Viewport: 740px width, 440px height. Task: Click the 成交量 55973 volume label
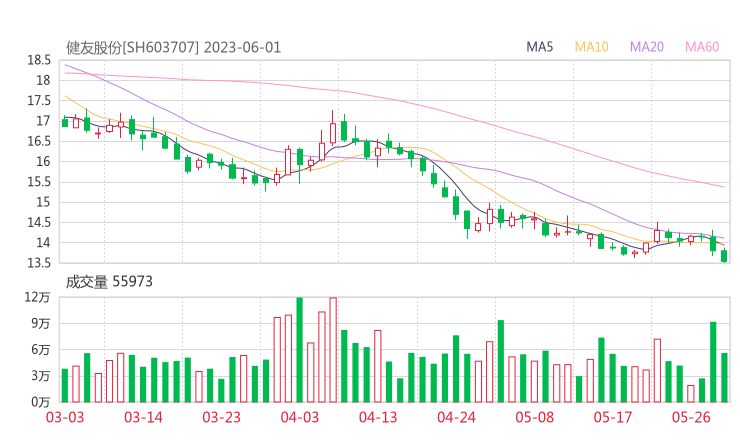(x=109, y=282)
